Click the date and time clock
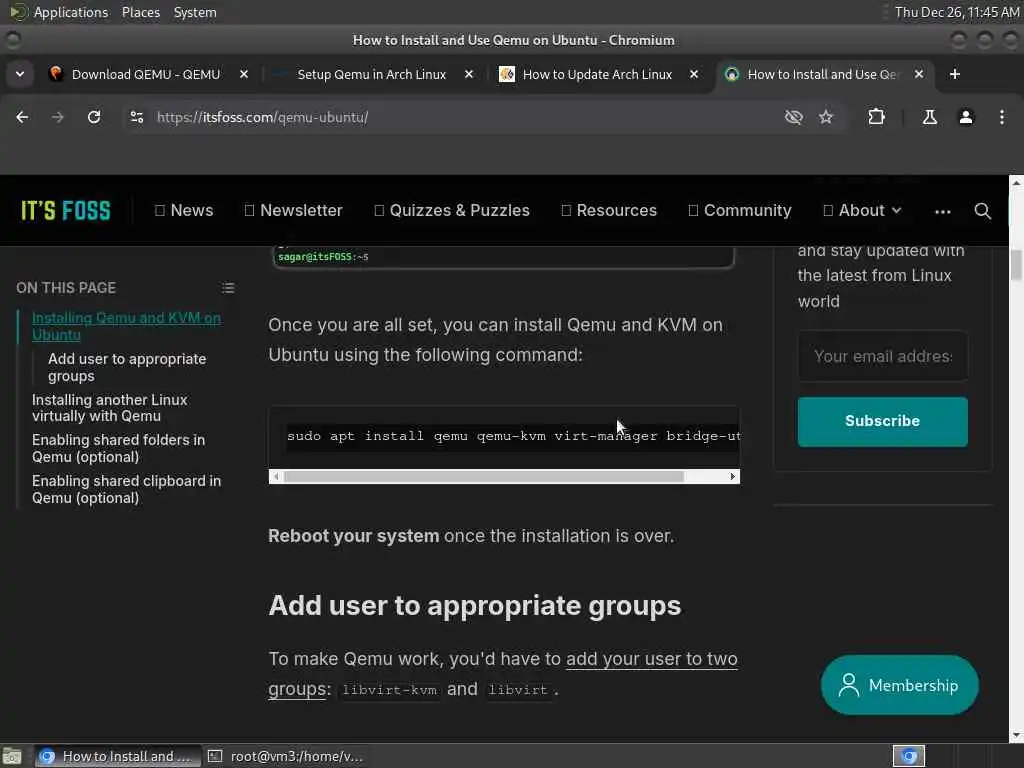This screenshot has height=768, width=1024. [956, 12]
